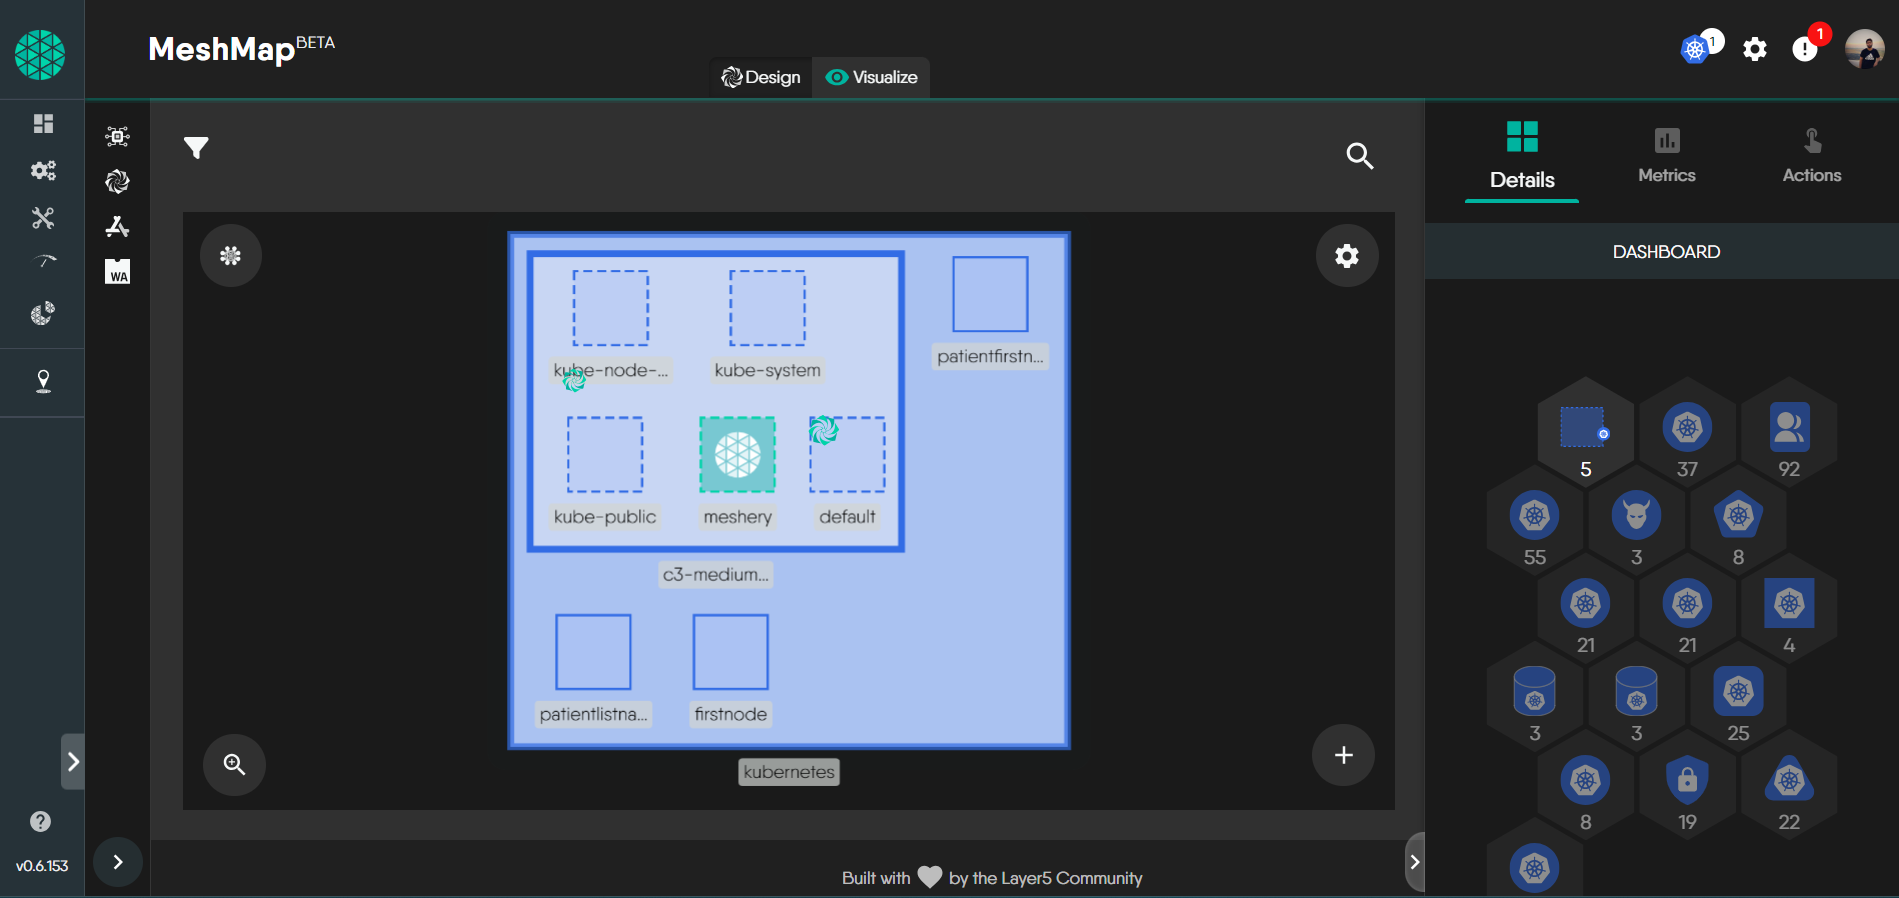
Task: Open the Performance gauge icon in sidebar
Action: coord(43,264)
